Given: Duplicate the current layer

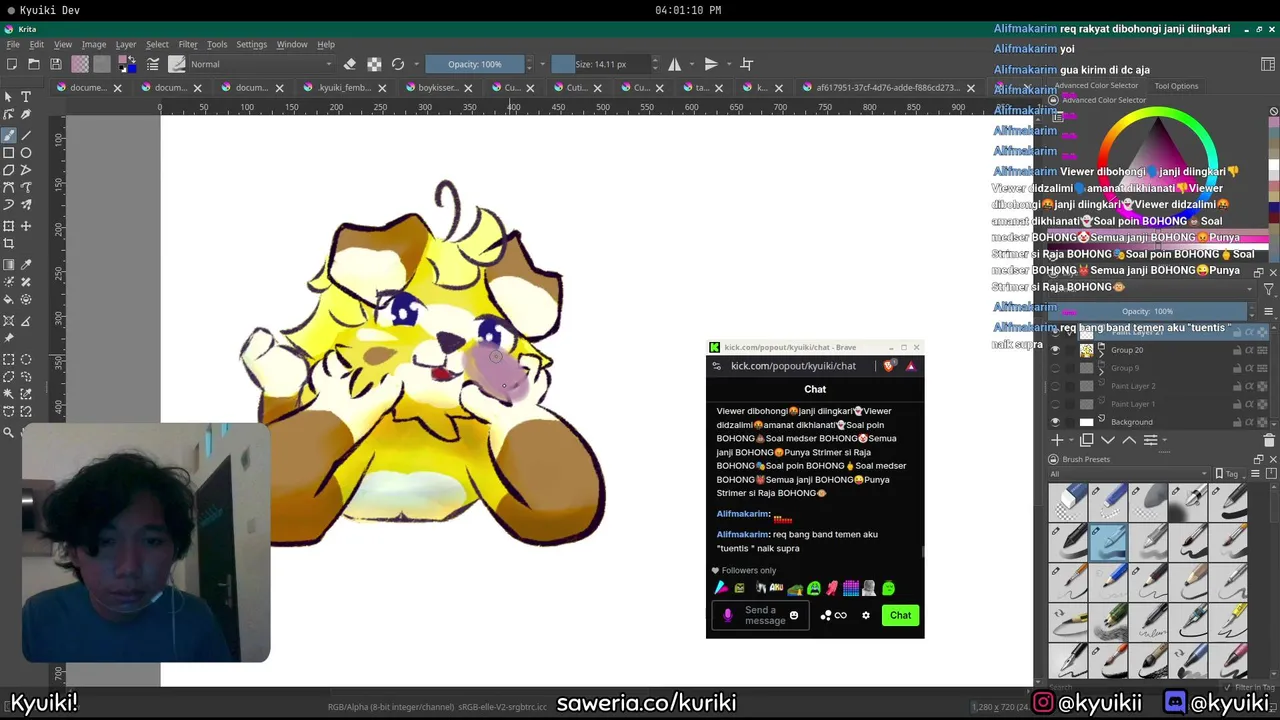Looking at the screenshot, I should pyautogui.click(x=1087, y=440).
